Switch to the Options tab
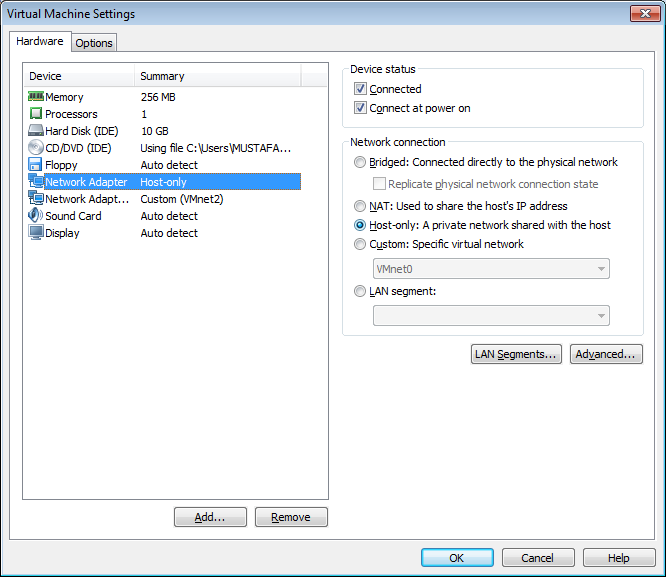The image size is (666, 577). (94, 43)
